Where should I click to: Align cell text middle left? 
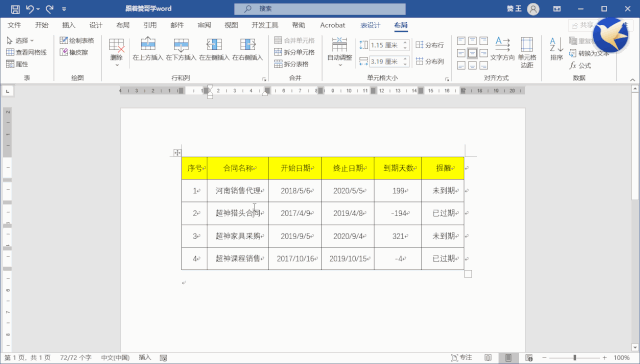click(x=461, y=53)
